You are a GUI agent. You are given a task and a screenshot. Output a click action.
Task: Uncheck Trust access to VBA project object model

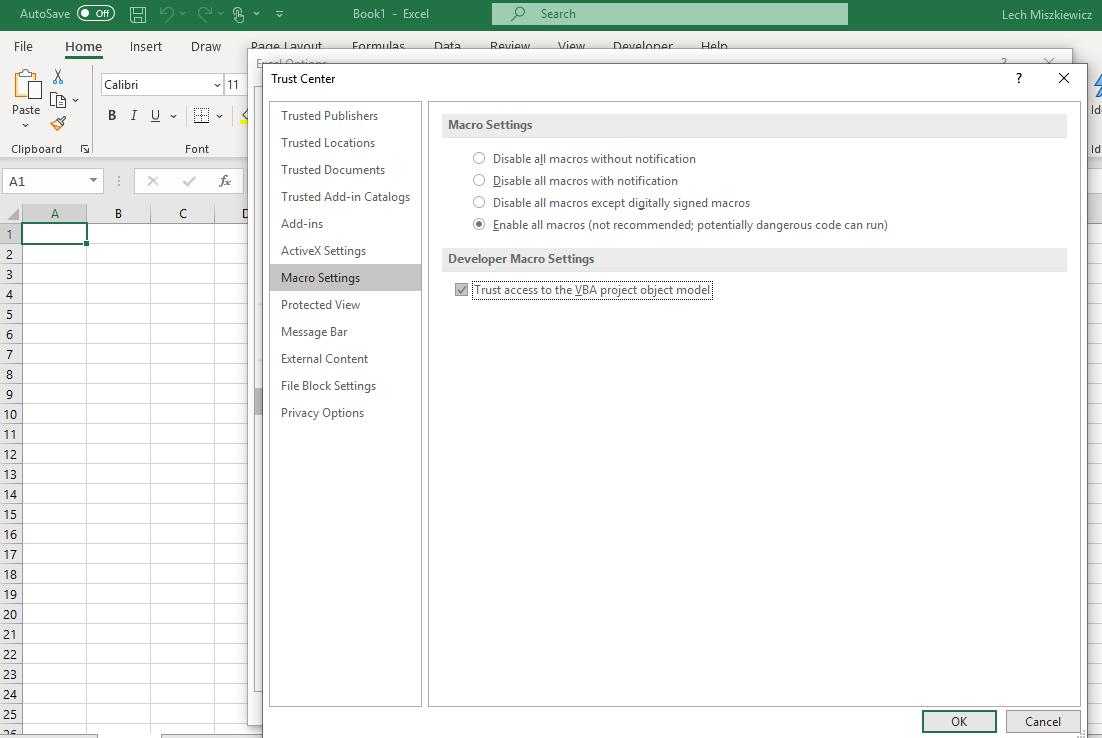click(461, 290)
